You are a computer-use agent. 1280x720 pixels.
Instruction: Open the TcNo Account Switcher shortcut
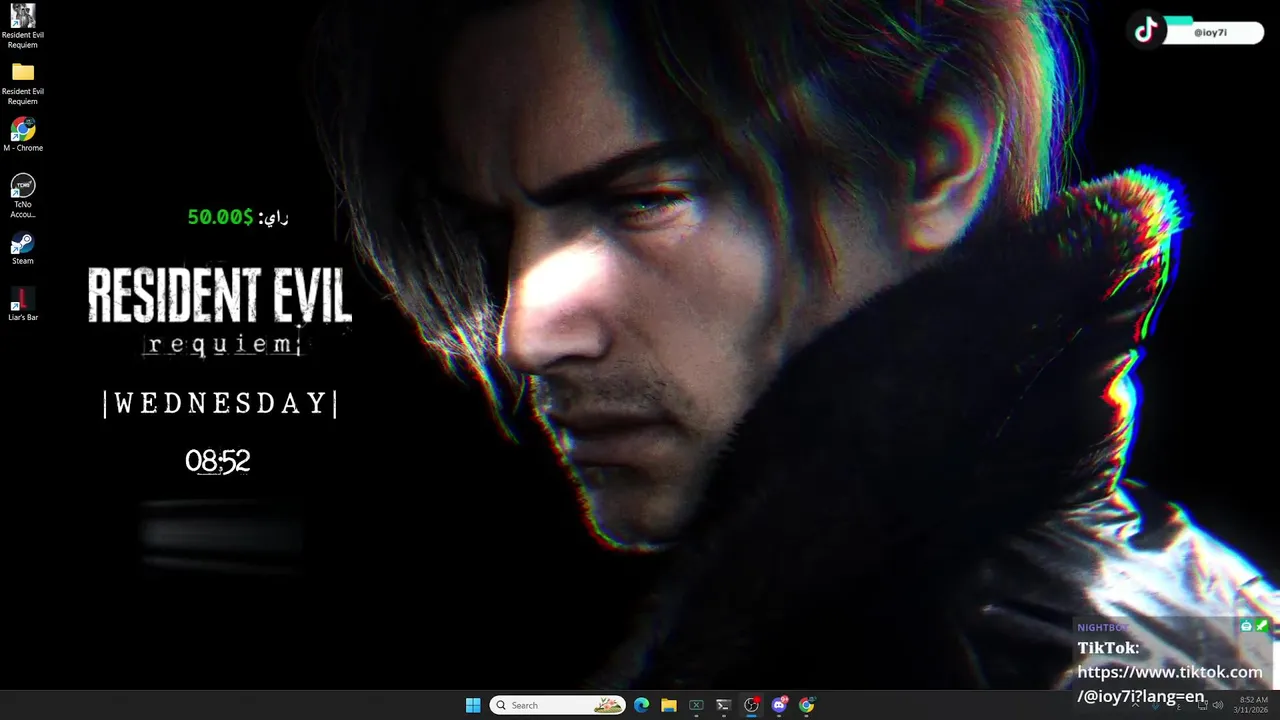tap(23, 196)
